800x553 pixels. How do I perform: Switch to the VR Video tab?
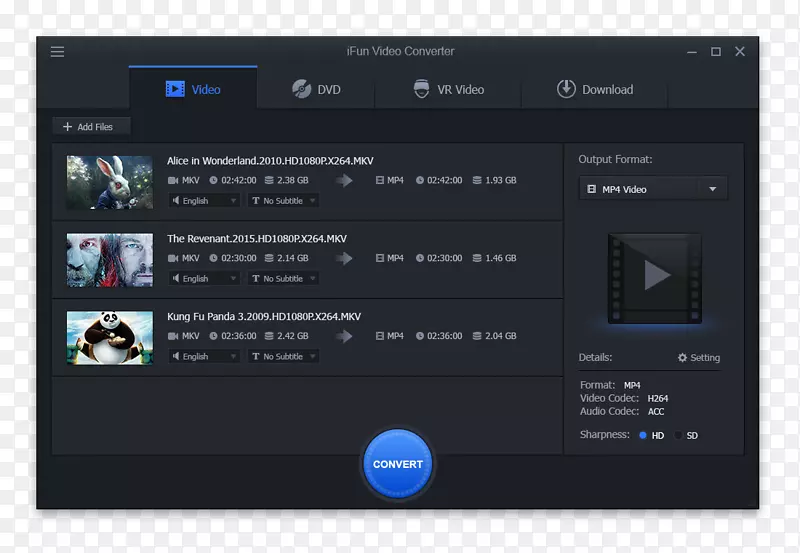point(448,90)
